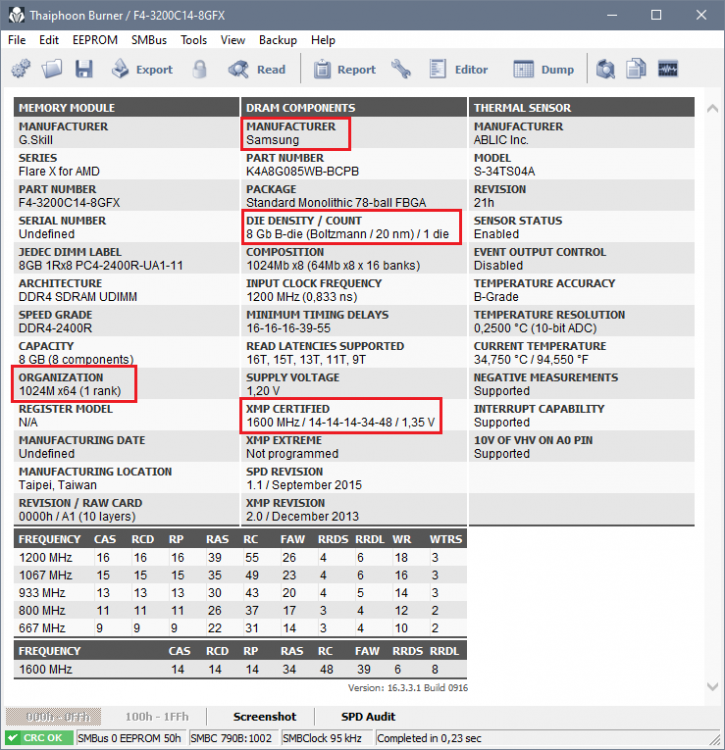
Task: Click the ABLIC Inc. thermal sensor manufacturer
Action: click(501, 140)
